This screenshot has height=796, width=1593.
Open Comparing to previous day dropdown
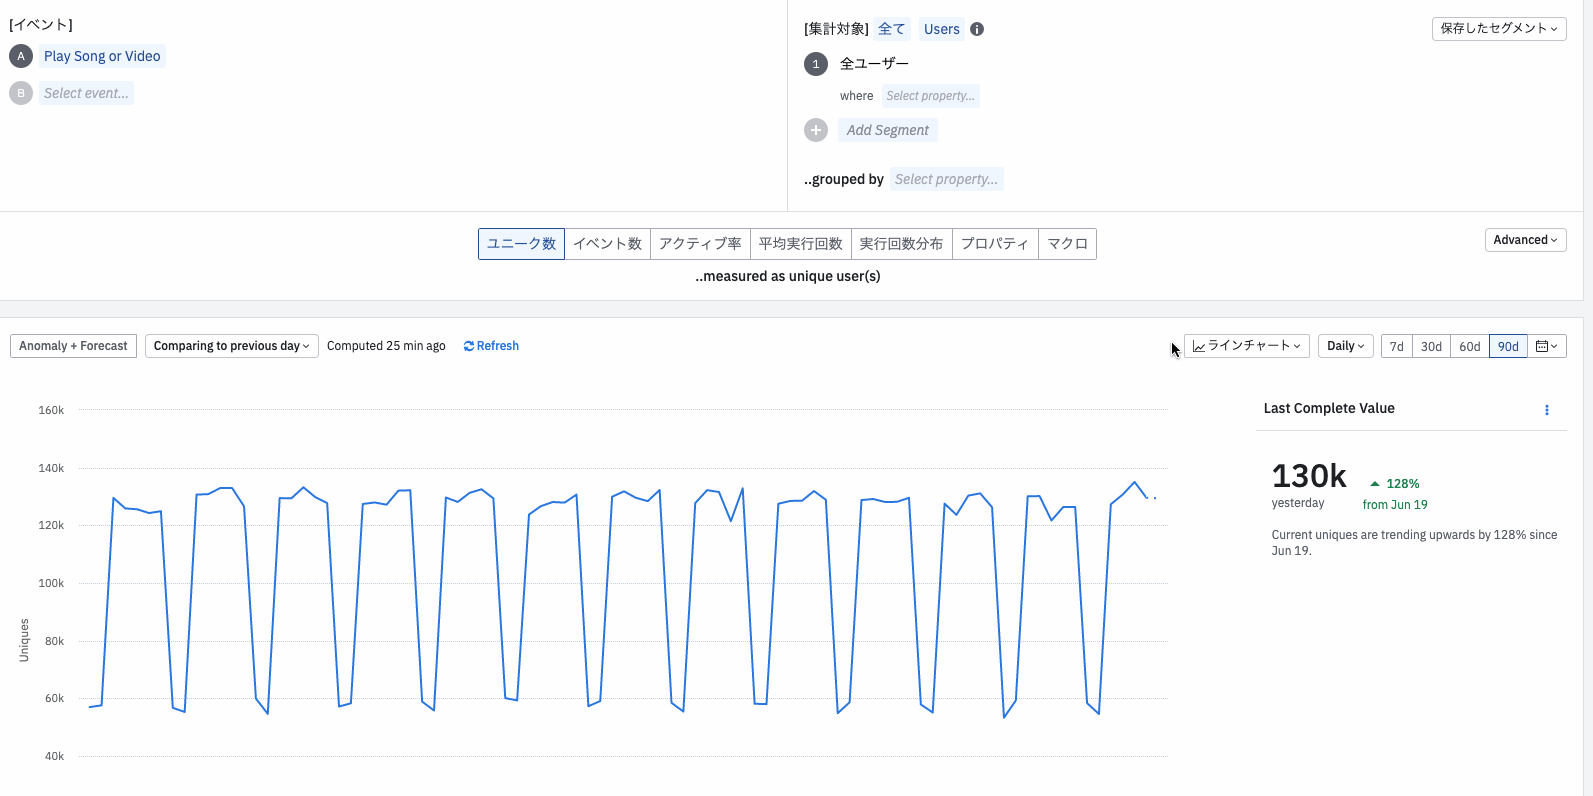[x=231, y=346]
